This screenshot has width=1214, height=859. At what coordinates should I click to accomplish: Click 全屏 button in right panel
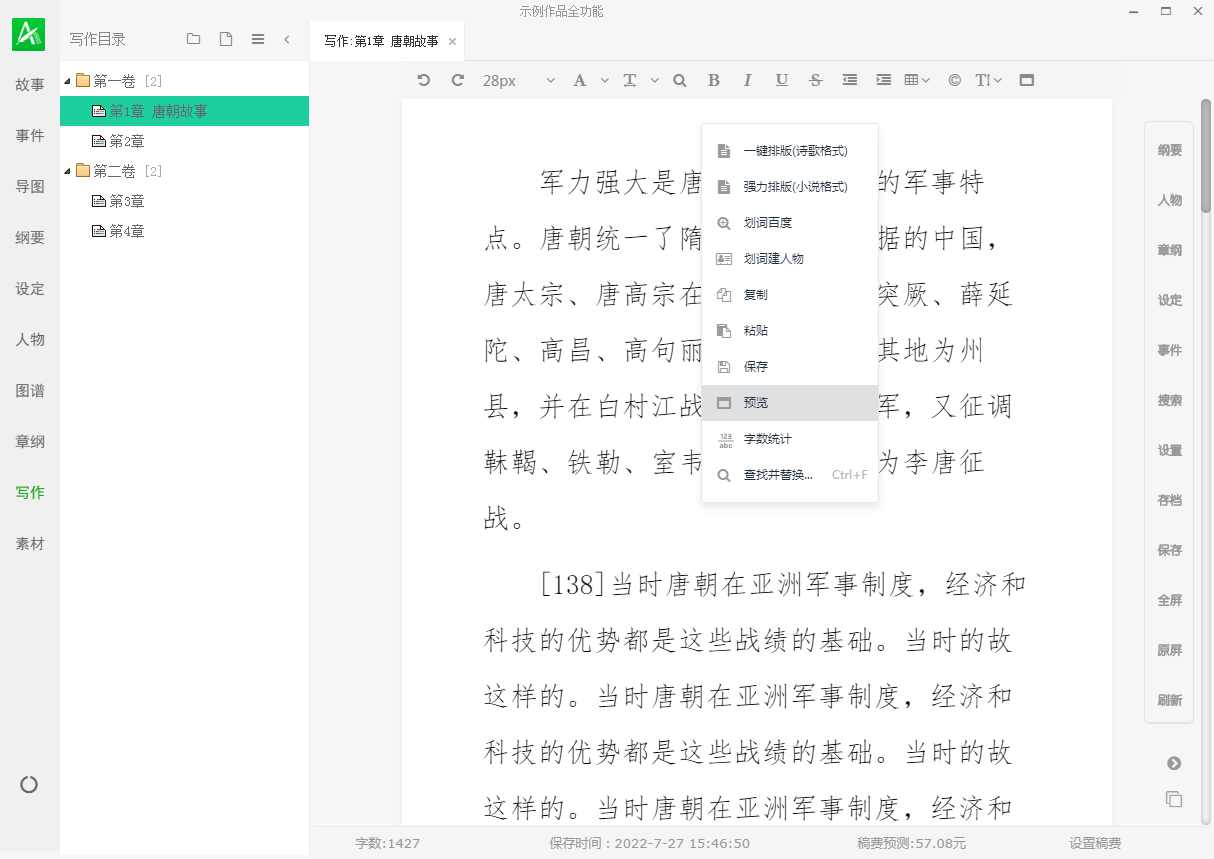(1169, 600)
